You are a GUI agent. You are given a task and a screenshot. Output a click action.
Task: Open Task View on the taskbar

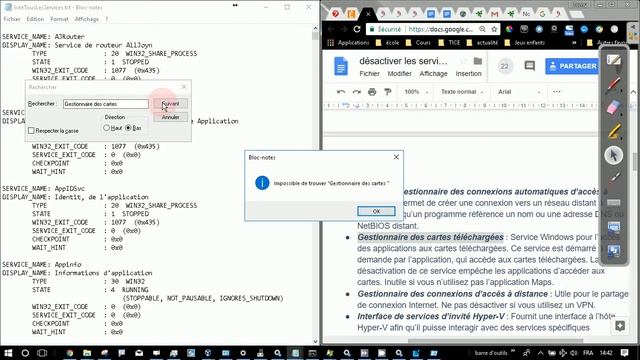click(42, 353)
